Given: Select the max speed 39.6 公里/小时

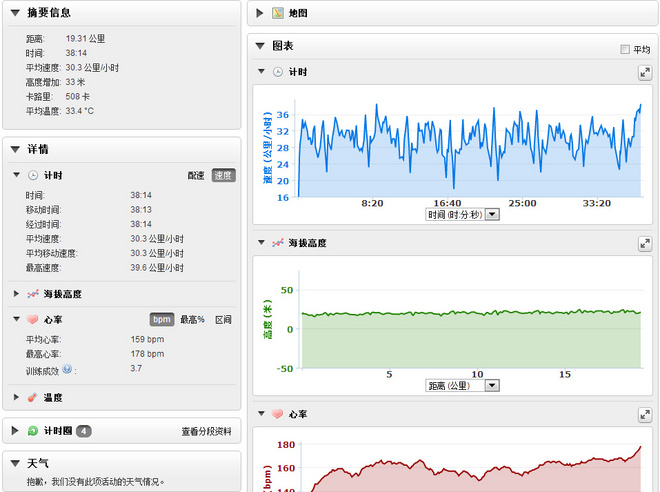Looking at the screenshot, I should click(157, 268).
